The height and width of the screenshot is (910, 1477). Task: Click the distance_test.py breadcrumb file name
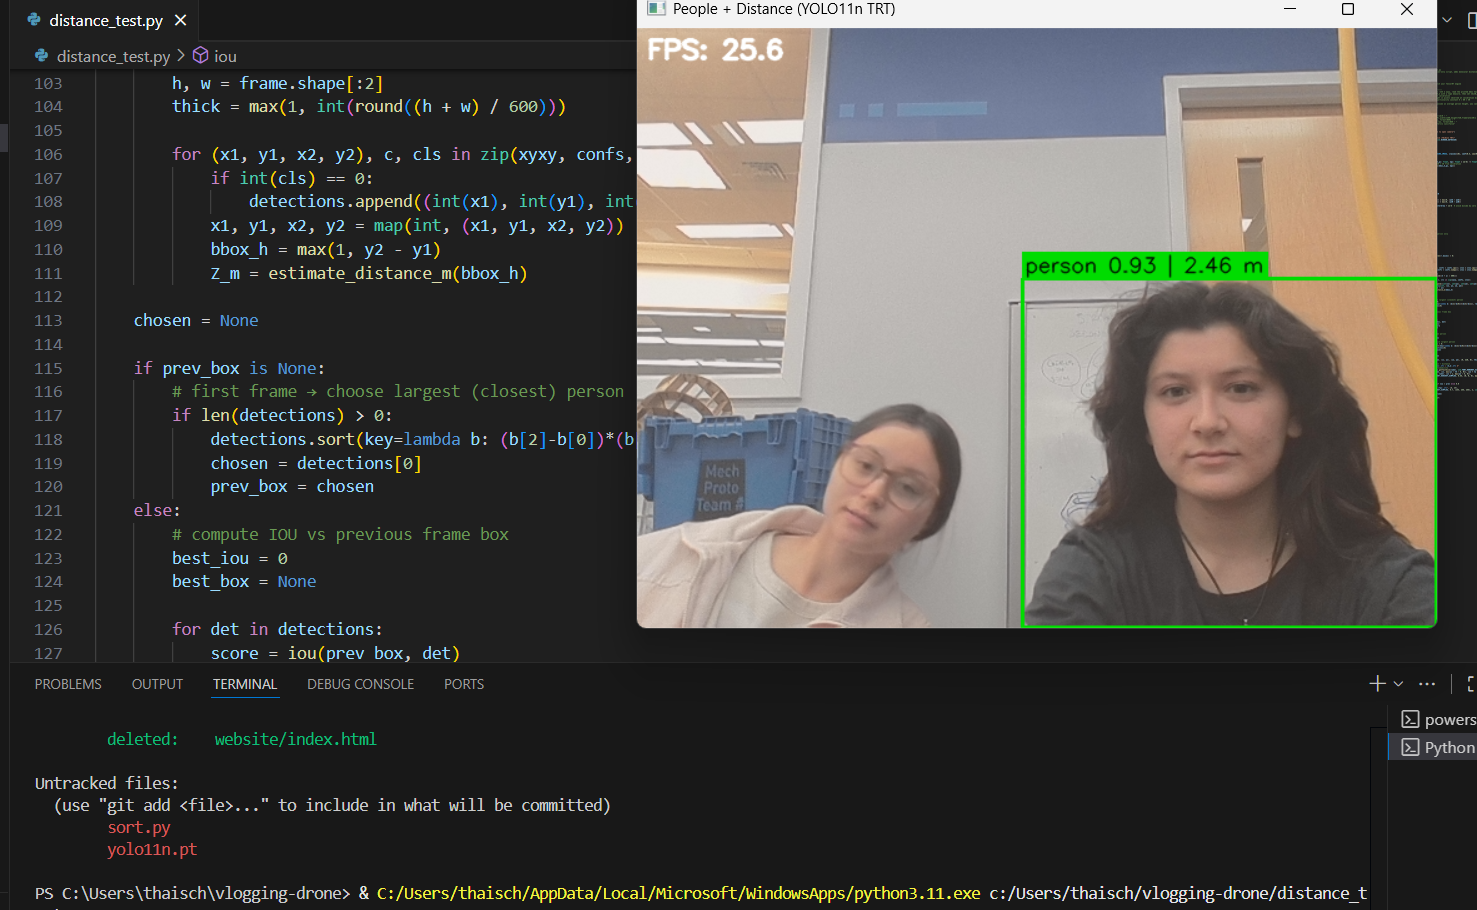(x=113, y=56)
